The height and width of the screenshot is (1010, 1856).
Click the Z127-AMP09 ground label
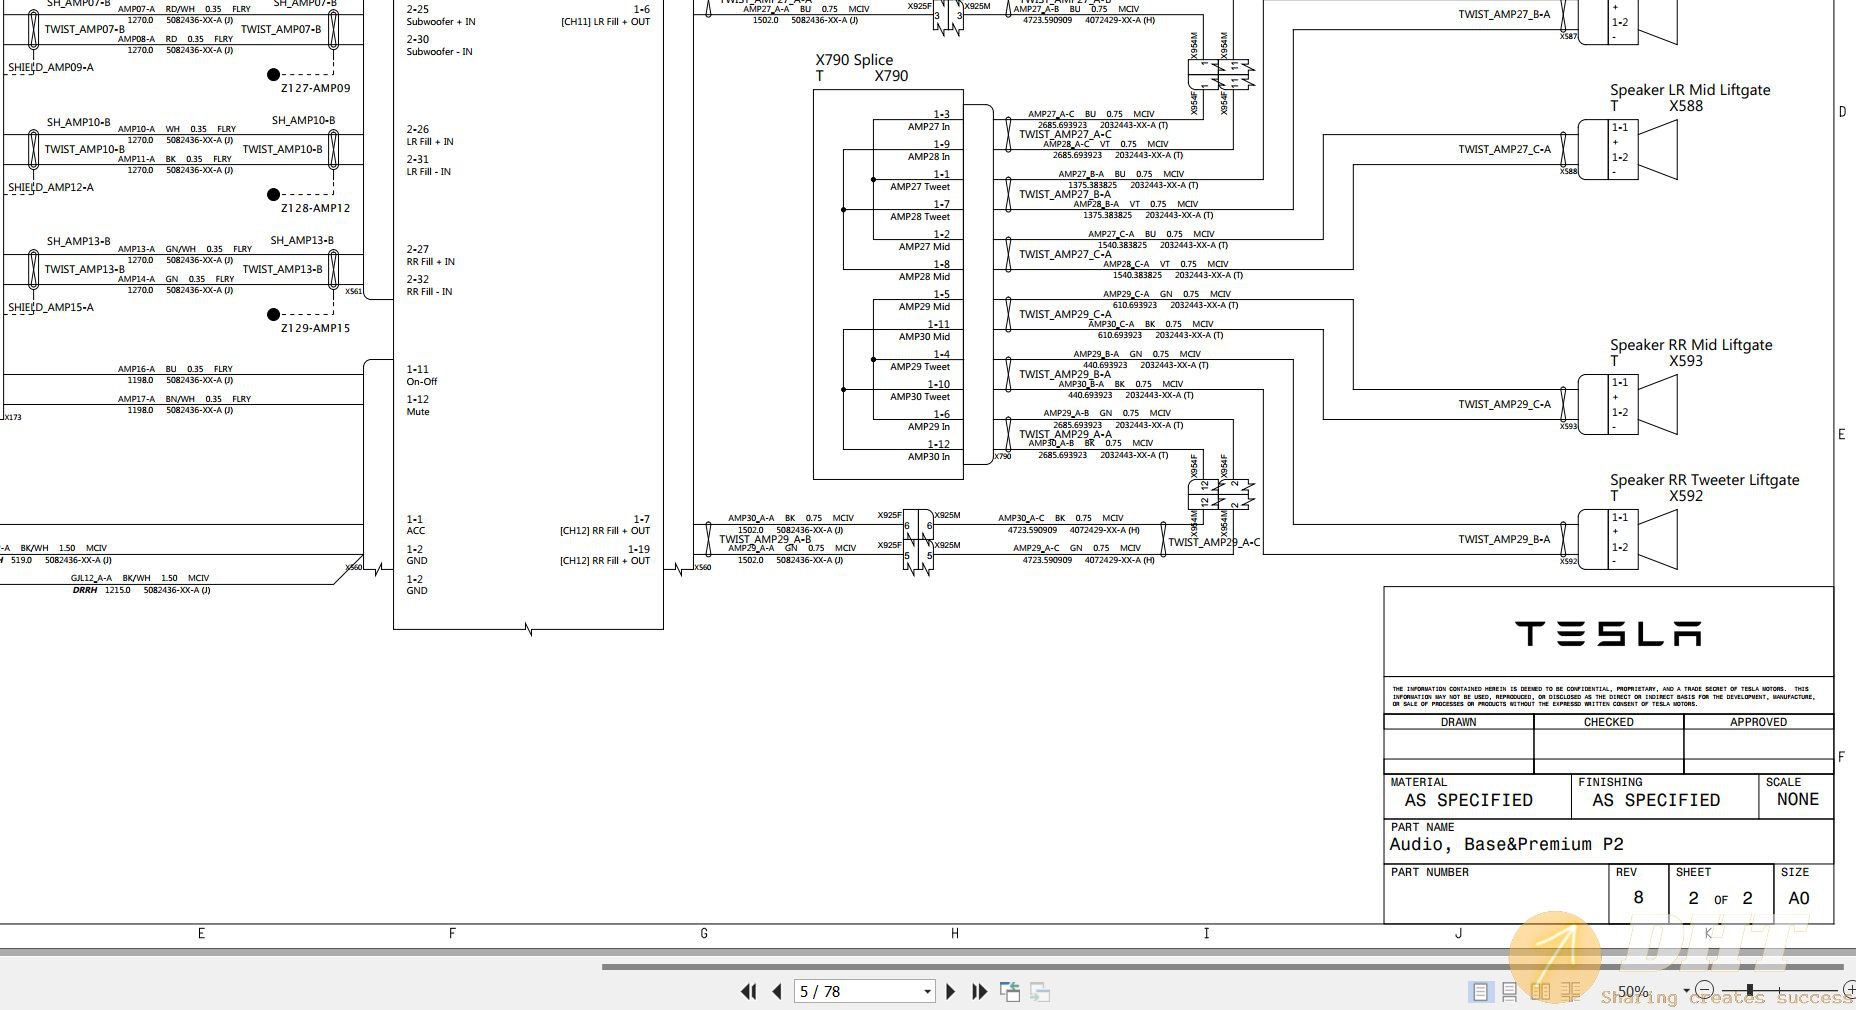[316, 88]
